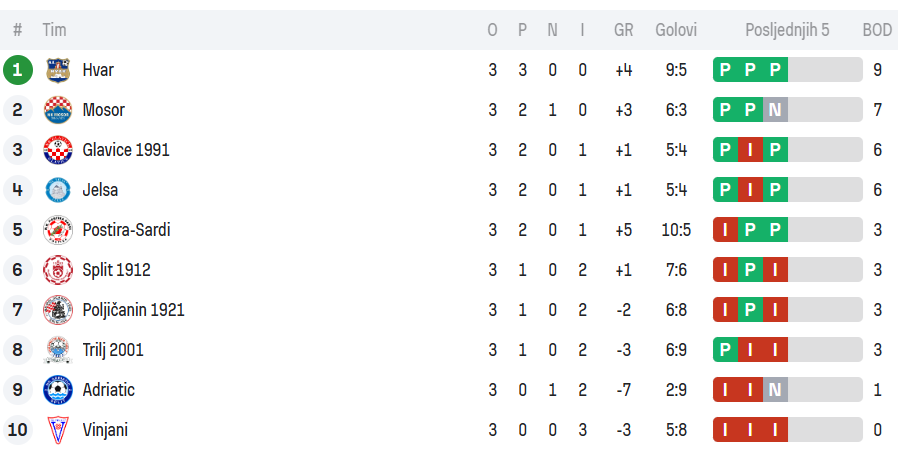Image resolution: width=898 pixels, height=452 pixels.
Task: Click the Hvar club crest icon
Action: pos(58,70)
